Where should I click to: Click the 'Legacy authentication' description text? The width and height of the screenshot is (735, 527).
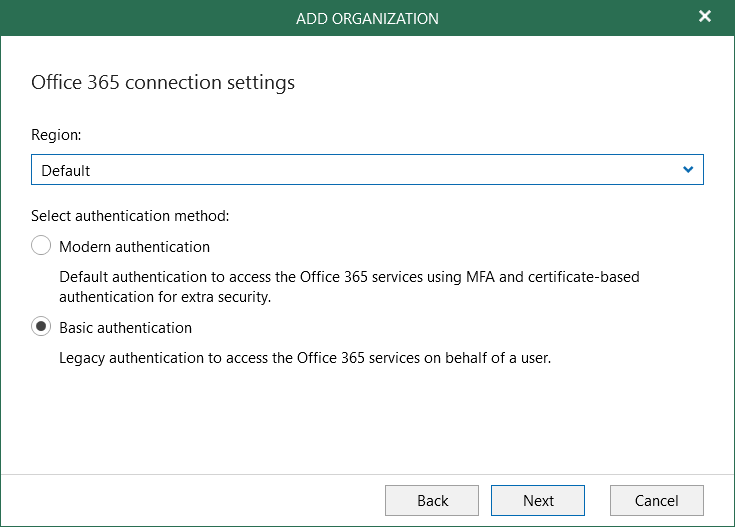(305, 357)
